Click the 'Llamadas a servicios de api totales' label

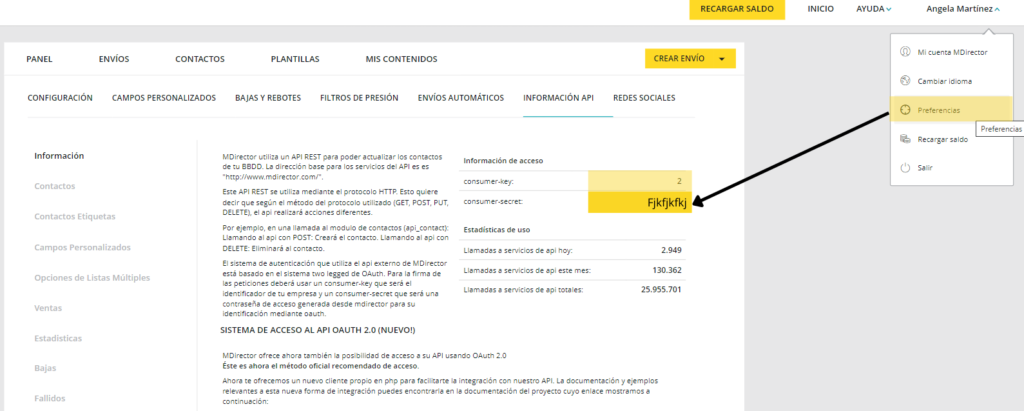pyautogui.click(x=523, y=289)
